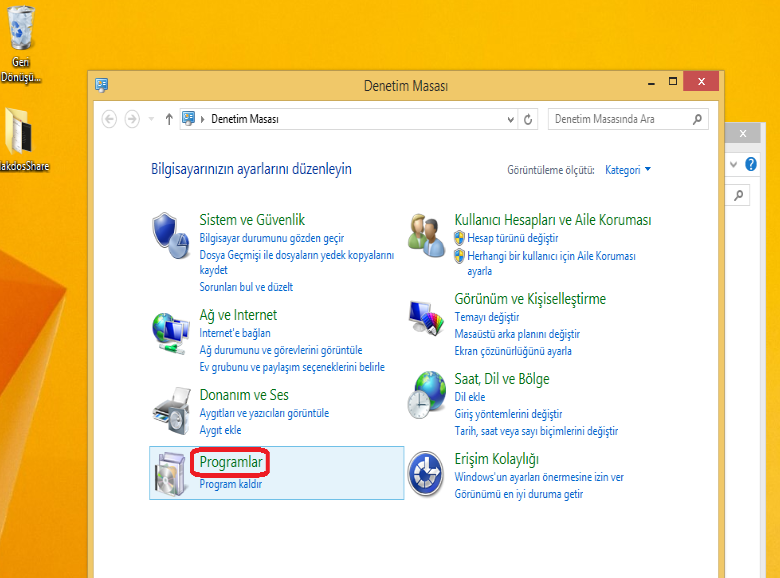Click Masaüstü arka planını değiştir
Image resolution: width=780 pixels, height=578 pixels.
click(517, 334)
